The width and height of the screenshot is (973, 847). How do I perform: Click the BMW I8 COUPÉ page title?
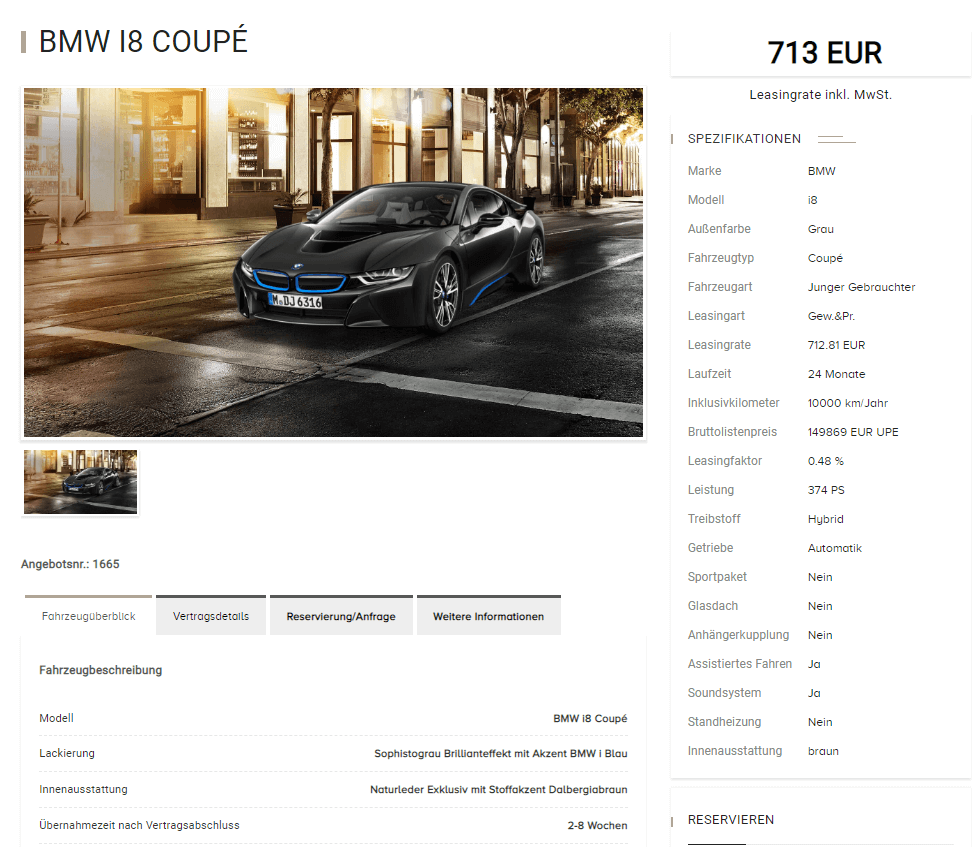click(x=143, y=42)
